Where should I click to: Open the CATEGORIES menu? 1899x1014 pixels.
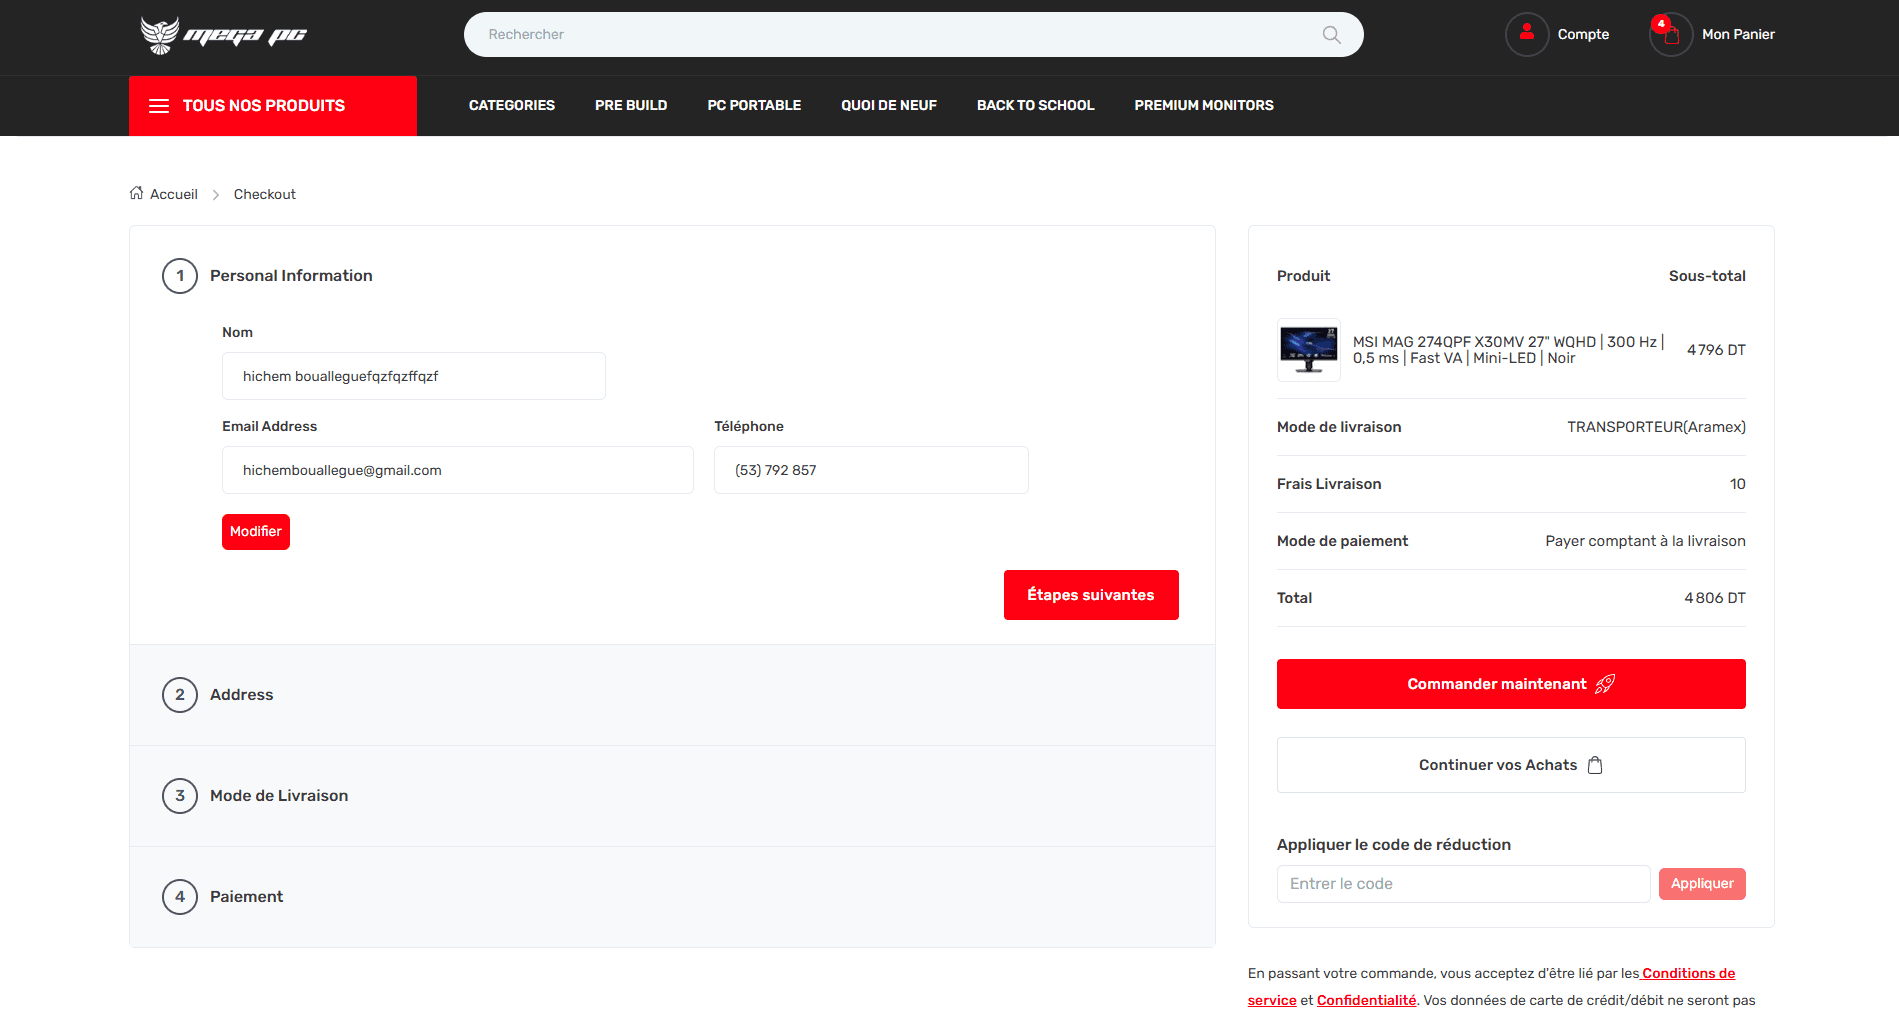(x=512, y=105)
